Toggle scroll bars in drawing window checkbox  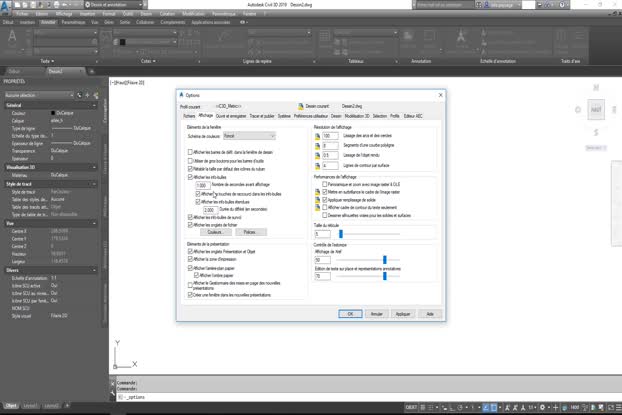point(190,152)
